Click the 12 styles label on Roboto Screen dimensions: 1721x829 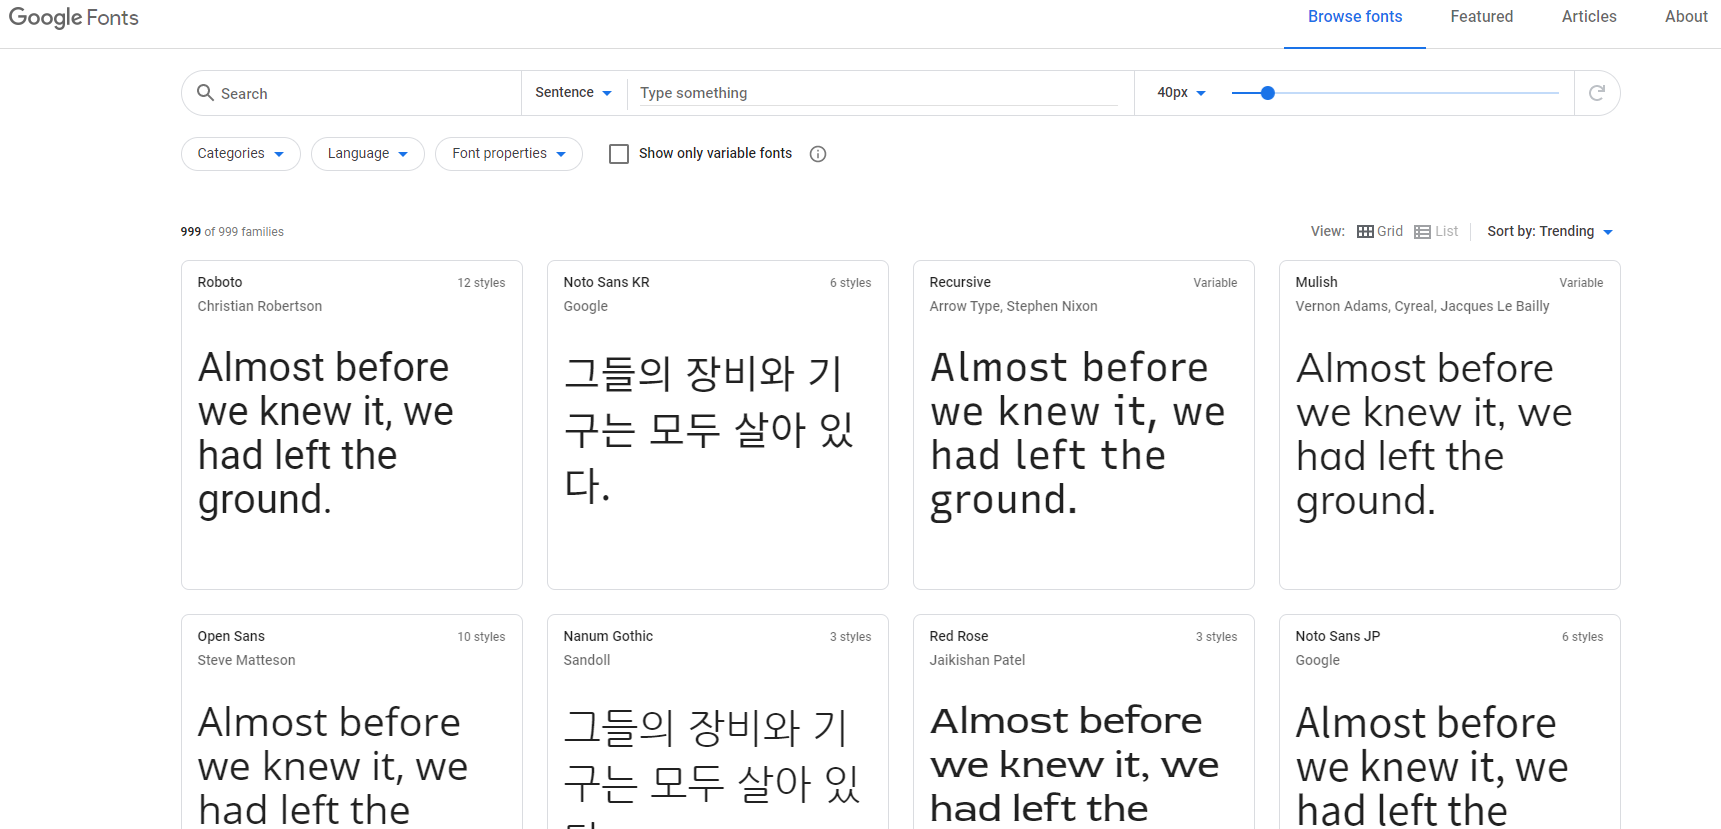point(481,283)
